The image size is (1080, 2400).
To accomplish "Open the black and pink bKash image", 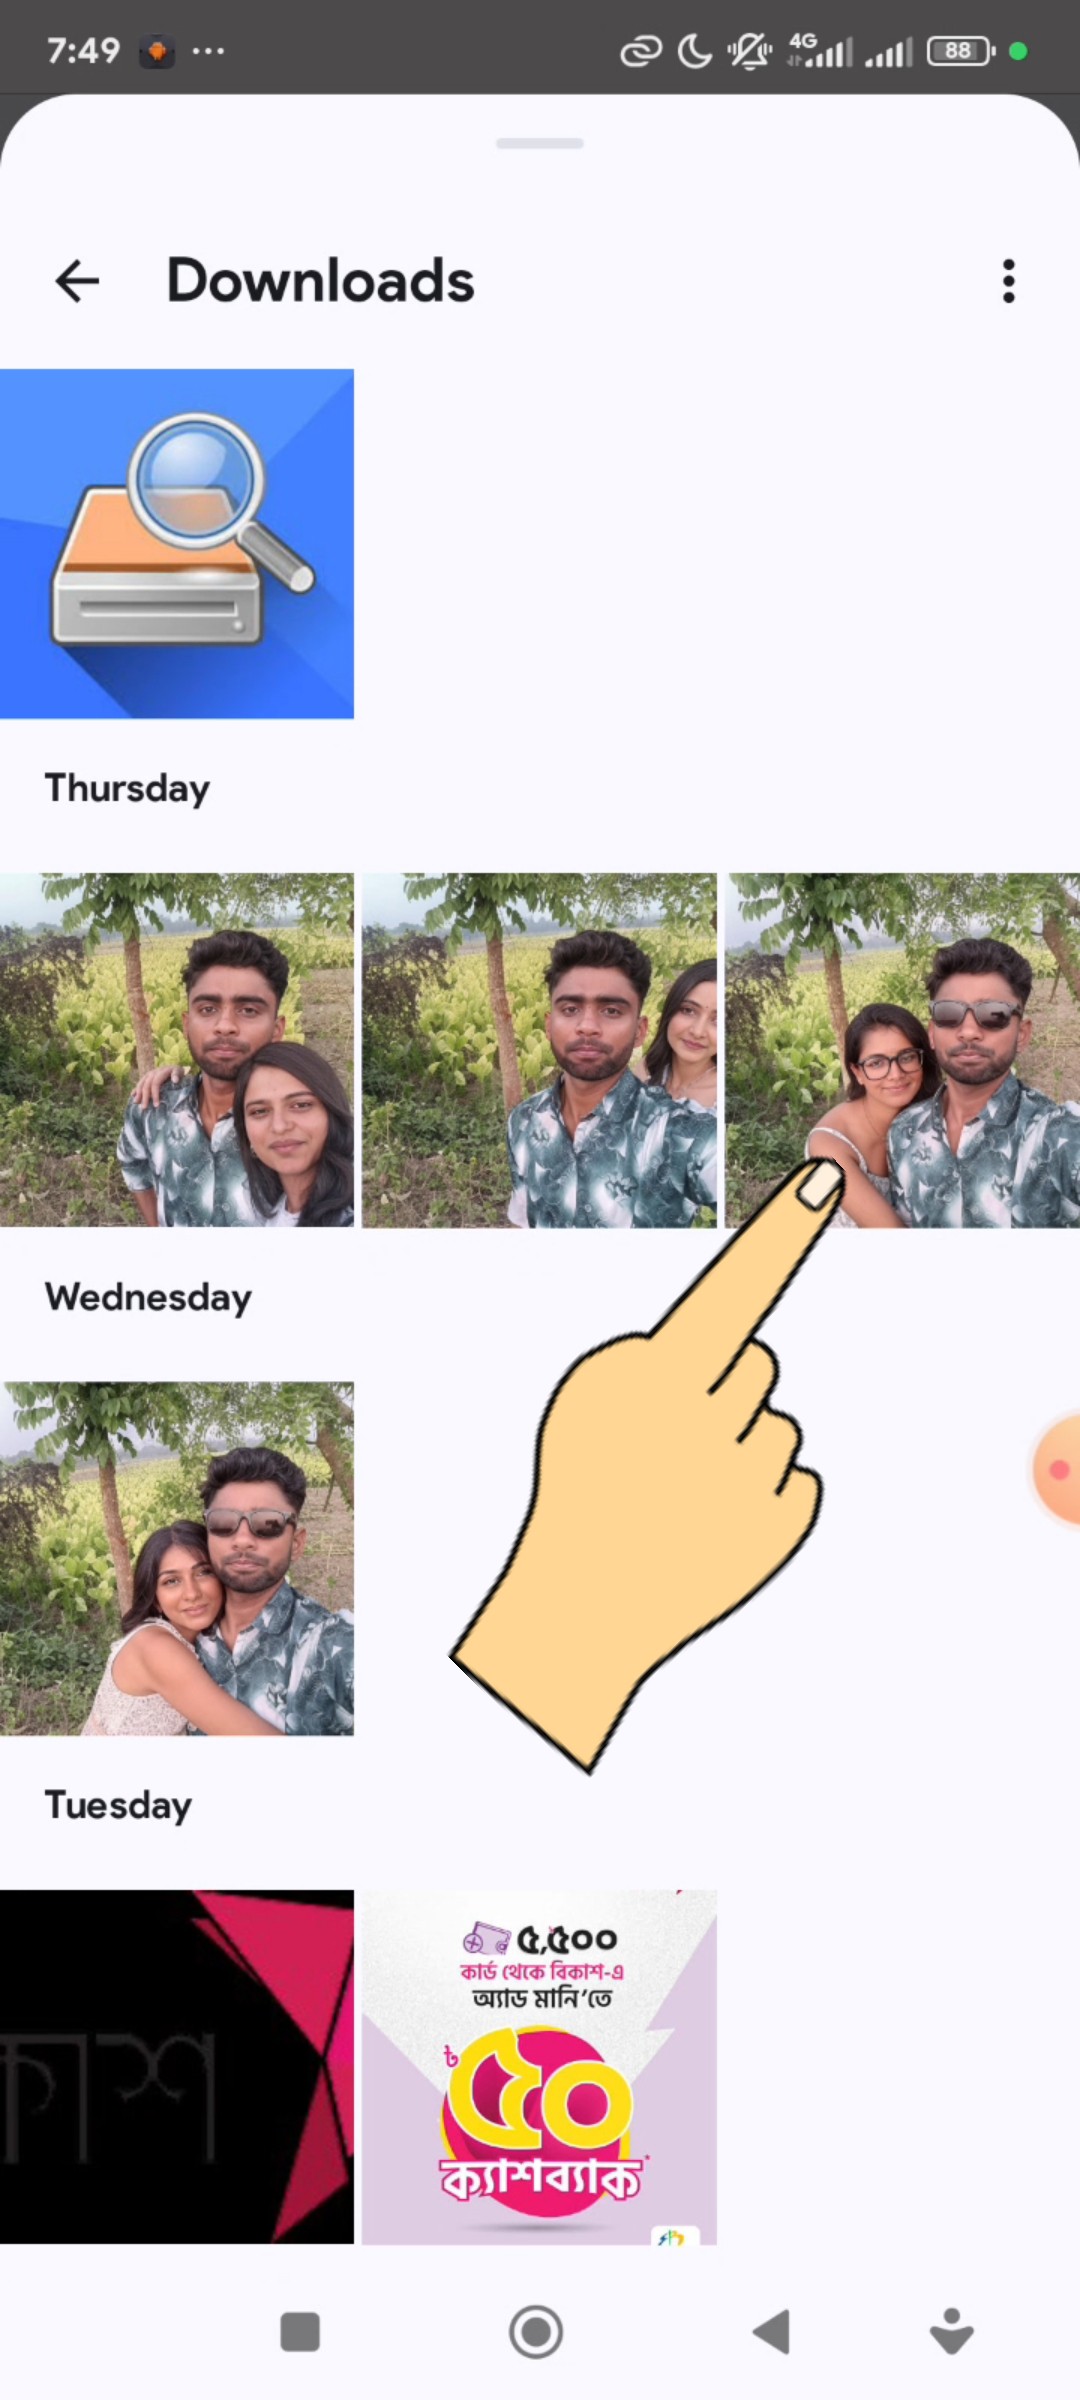I will (x=177, y=2066).
